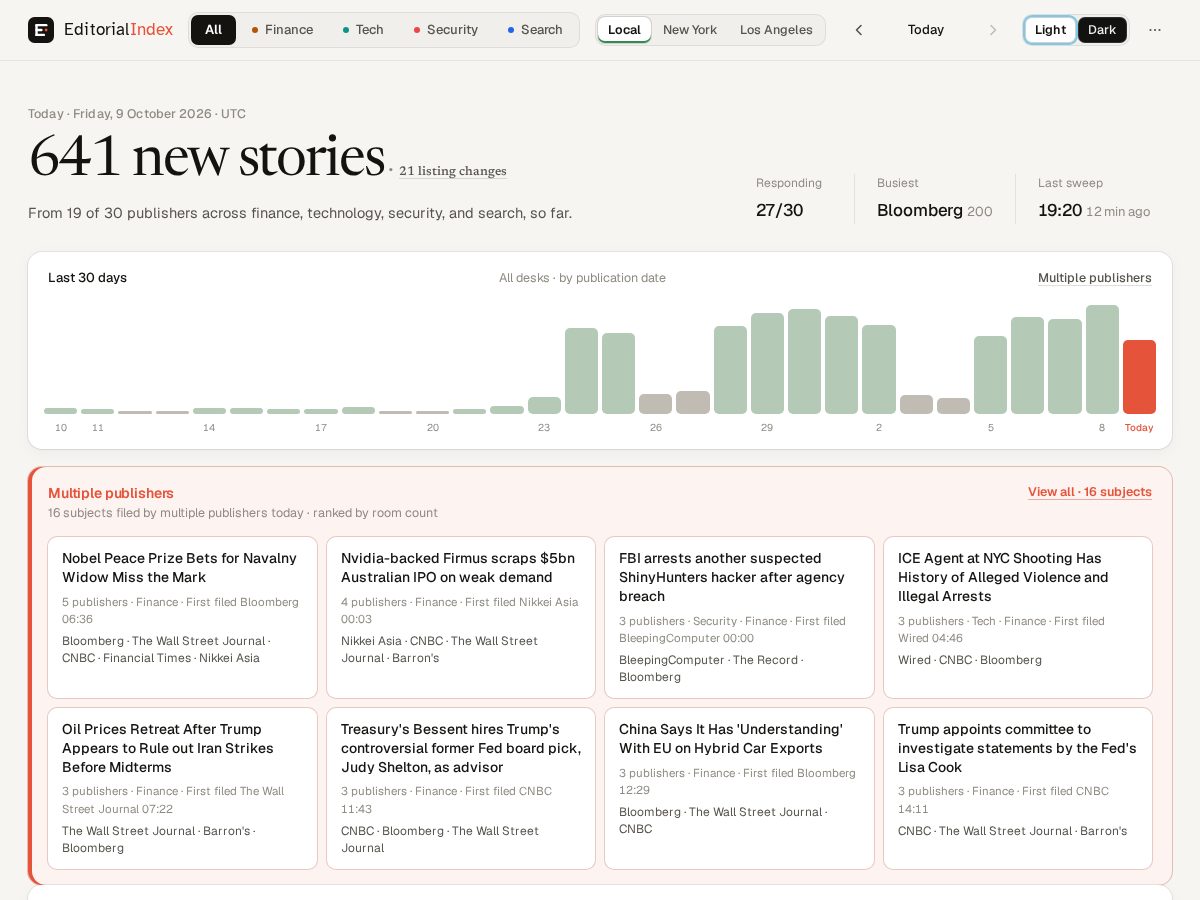This screenshot has width=1200, height=900.
Task: Click the Last 30 days chart label
Action: [x=88, y=278]
